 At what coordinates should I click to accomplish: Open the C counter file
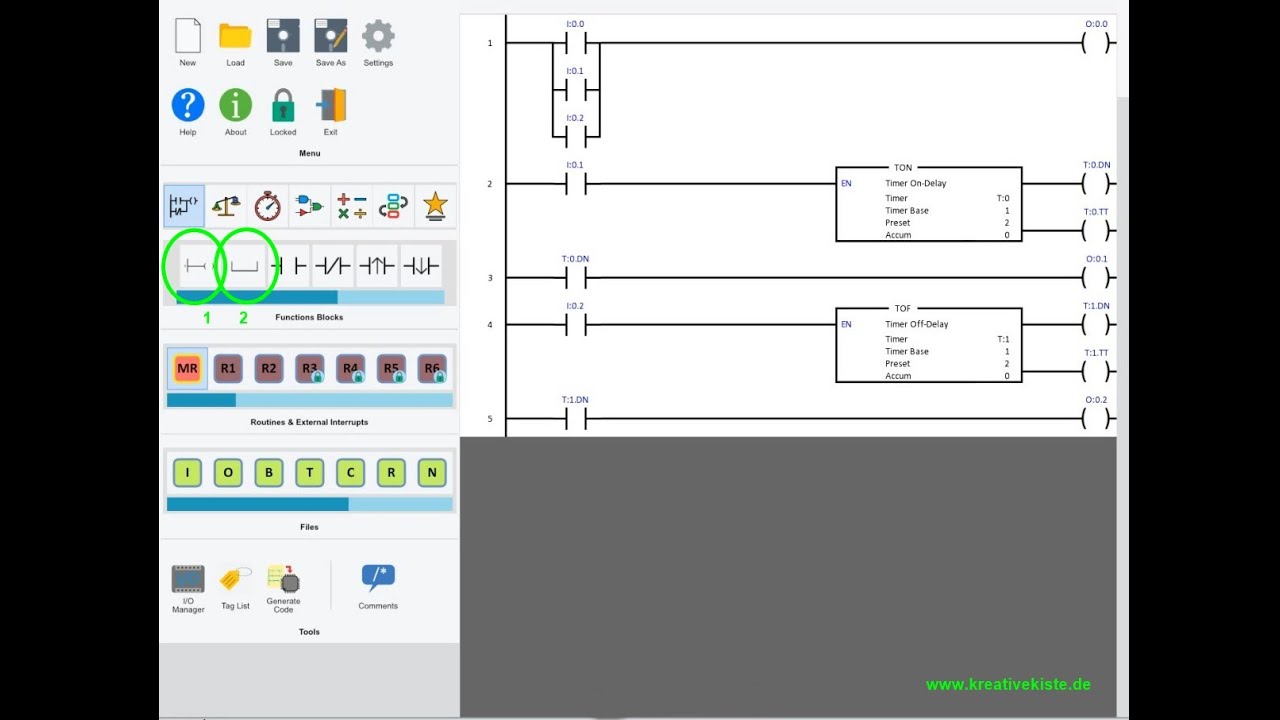[351, 473]
